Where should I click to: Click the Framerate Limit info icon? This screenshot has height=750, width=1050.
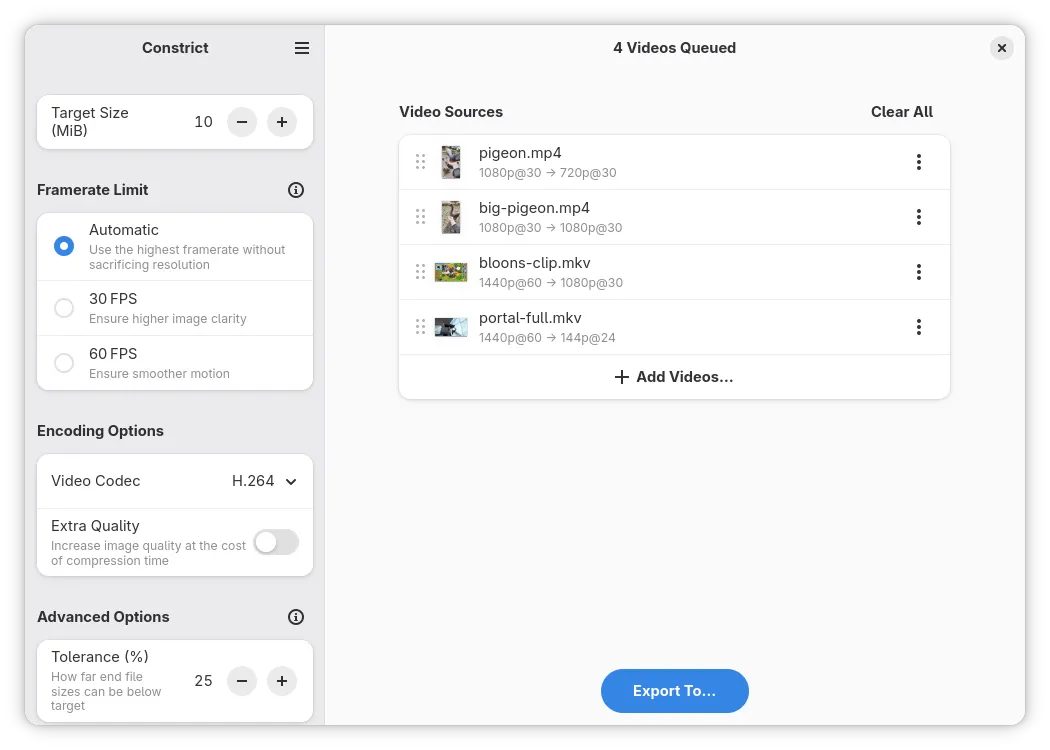click(x=295, y=190)
